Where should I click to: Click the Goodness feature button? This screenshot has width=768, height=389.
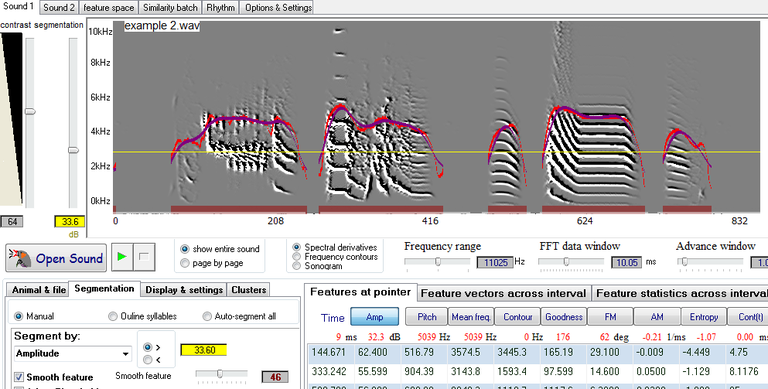pyautogui.click(x=564, y=317)
